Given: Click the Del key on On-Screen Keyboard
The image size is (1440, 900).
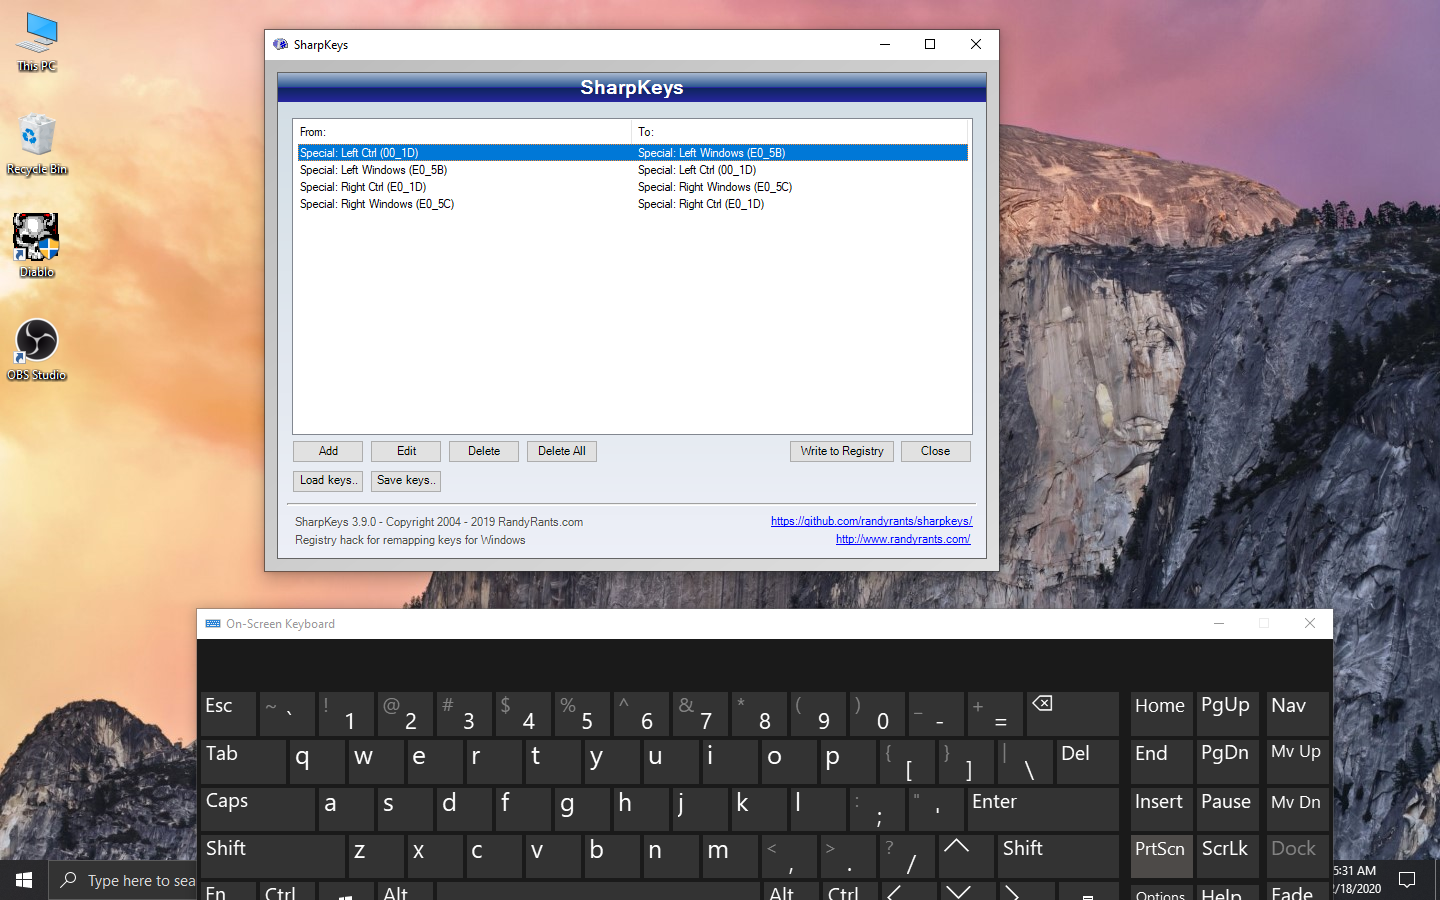Looking at the screenshot, I should tap(1088, 761).
